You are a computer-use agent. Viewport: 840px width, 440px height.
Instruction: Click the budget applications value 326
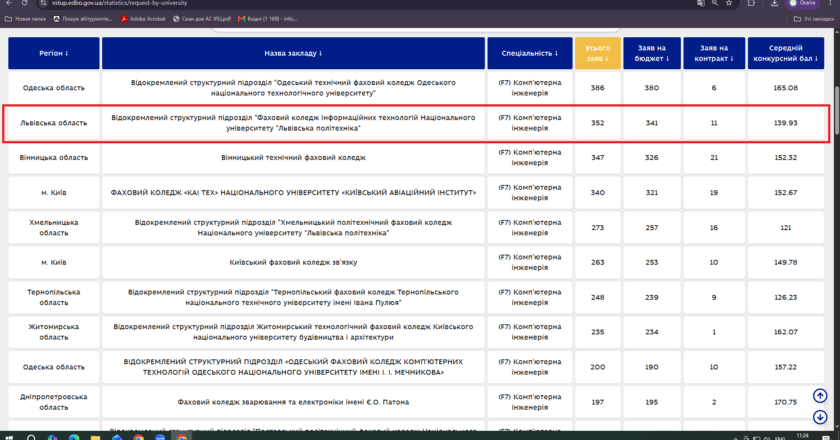pyautogui.click(x=652, y=158)
